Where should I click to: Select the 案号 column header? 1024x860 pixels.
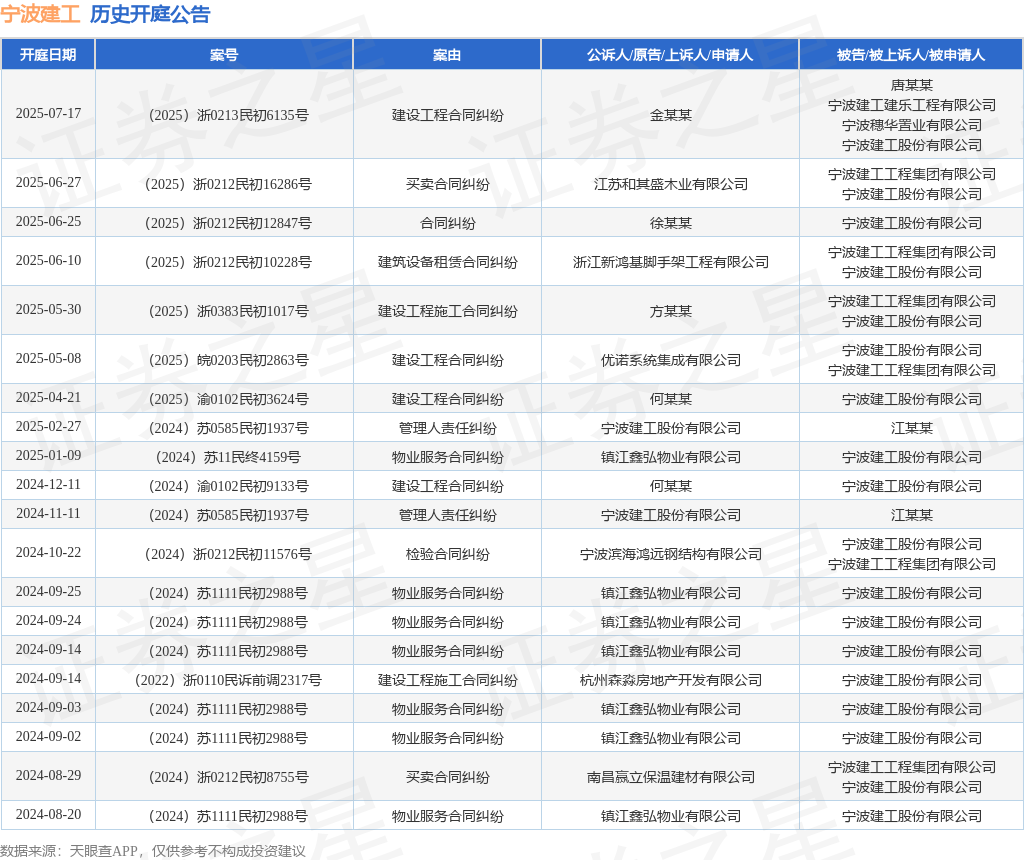(224, 55)
